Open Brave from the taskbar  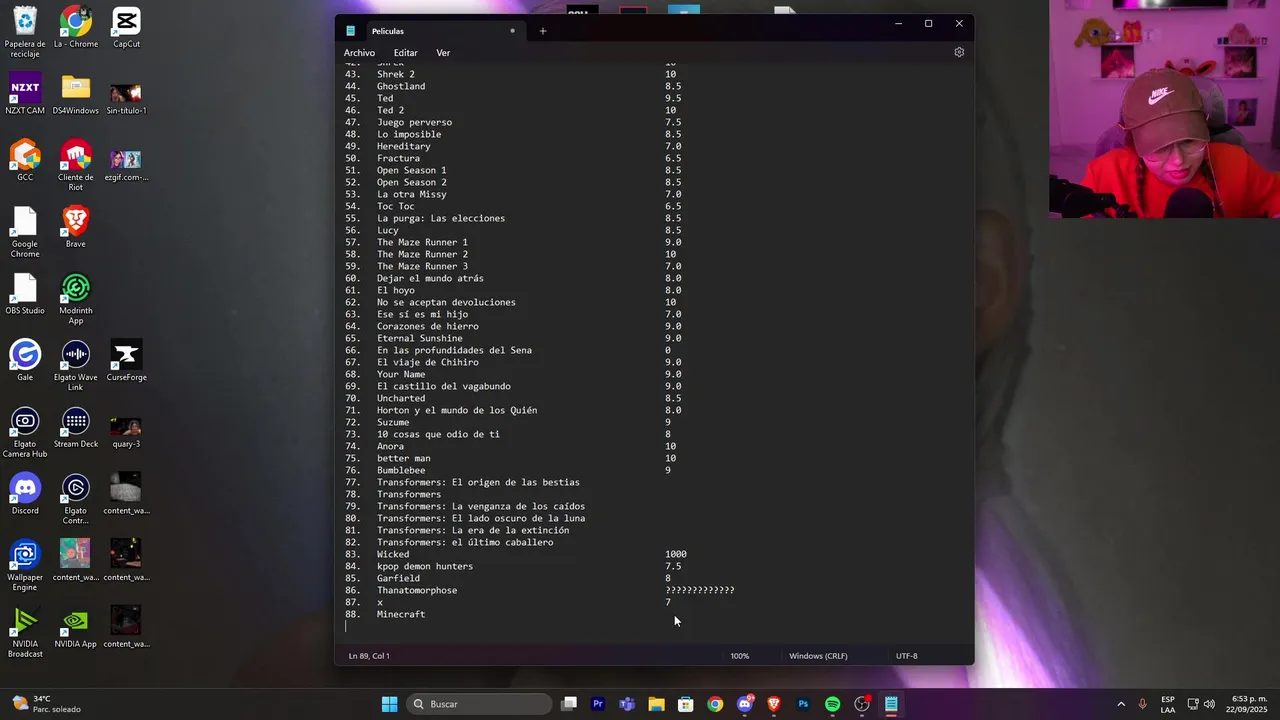pyautogui.click(x=774, y=704)
